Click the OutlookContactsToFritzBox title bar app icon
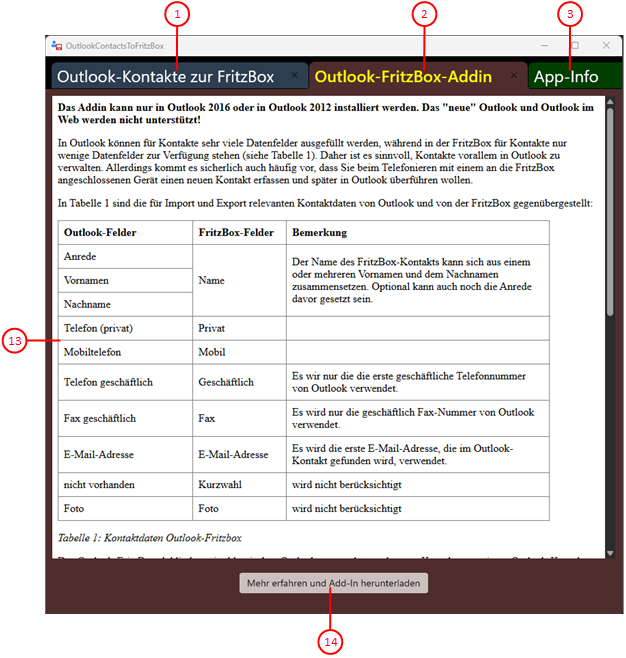 [56, 46]
